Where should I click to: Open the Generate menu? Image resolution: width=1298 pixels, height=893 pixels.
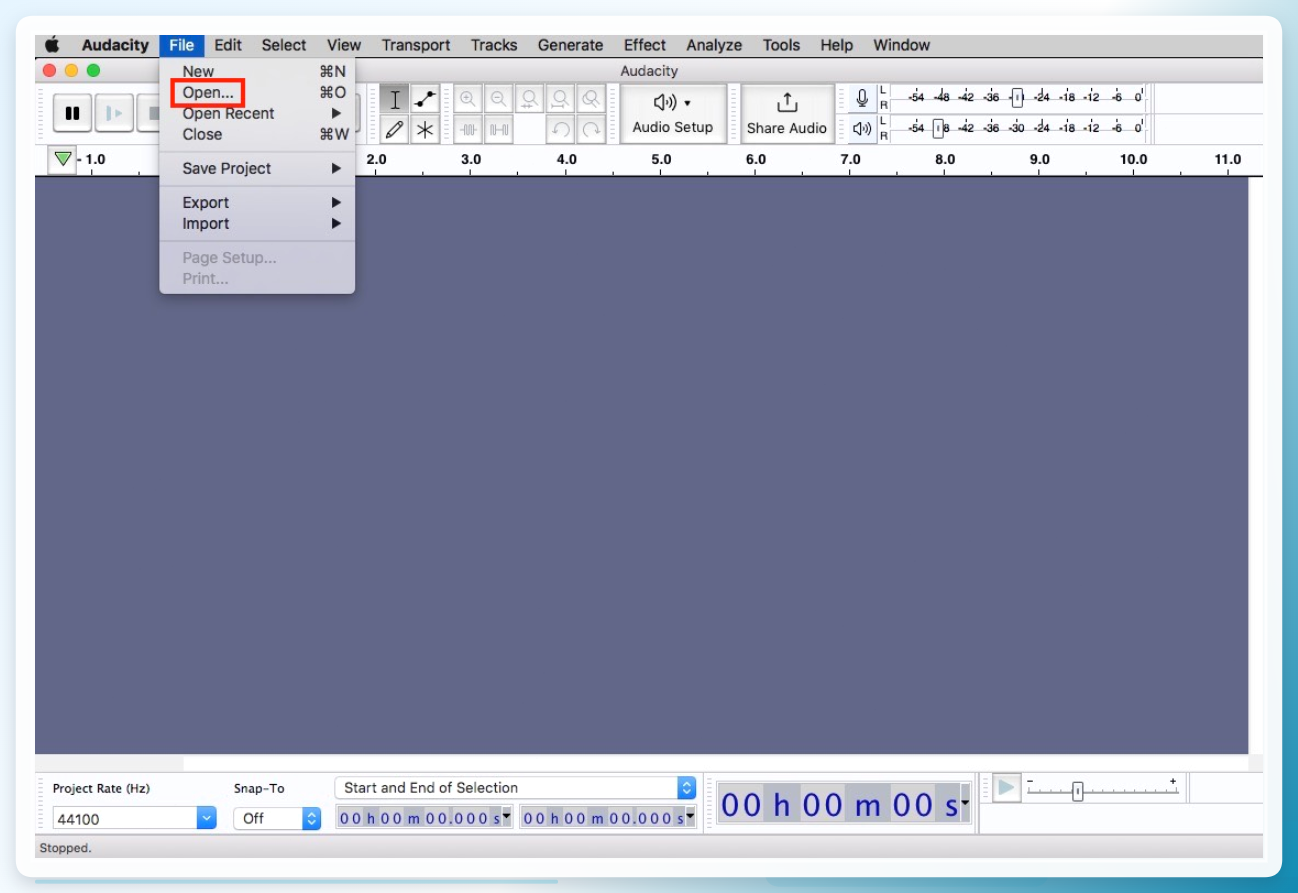click(570, 45)
